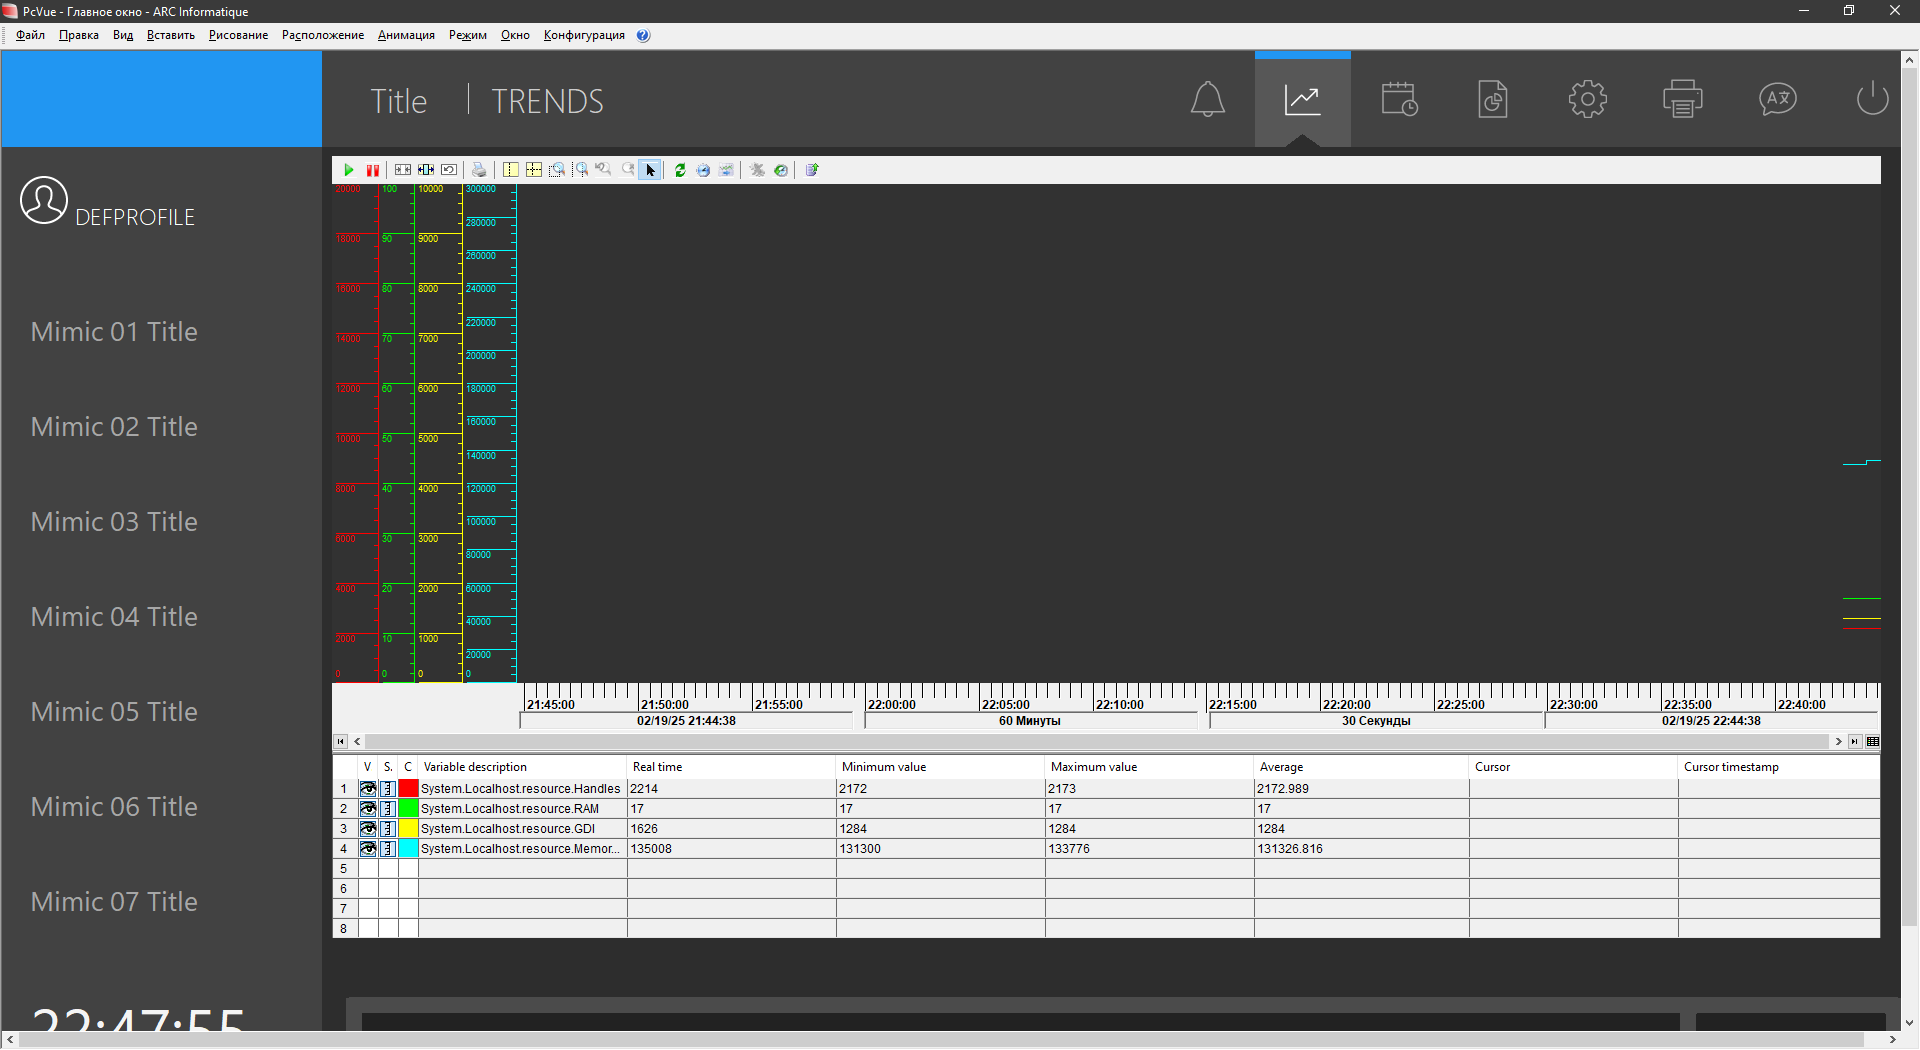Click the yellow color swatch for GDI
This screenshot has height=1050, width=1920.
(x=408, y=829)
